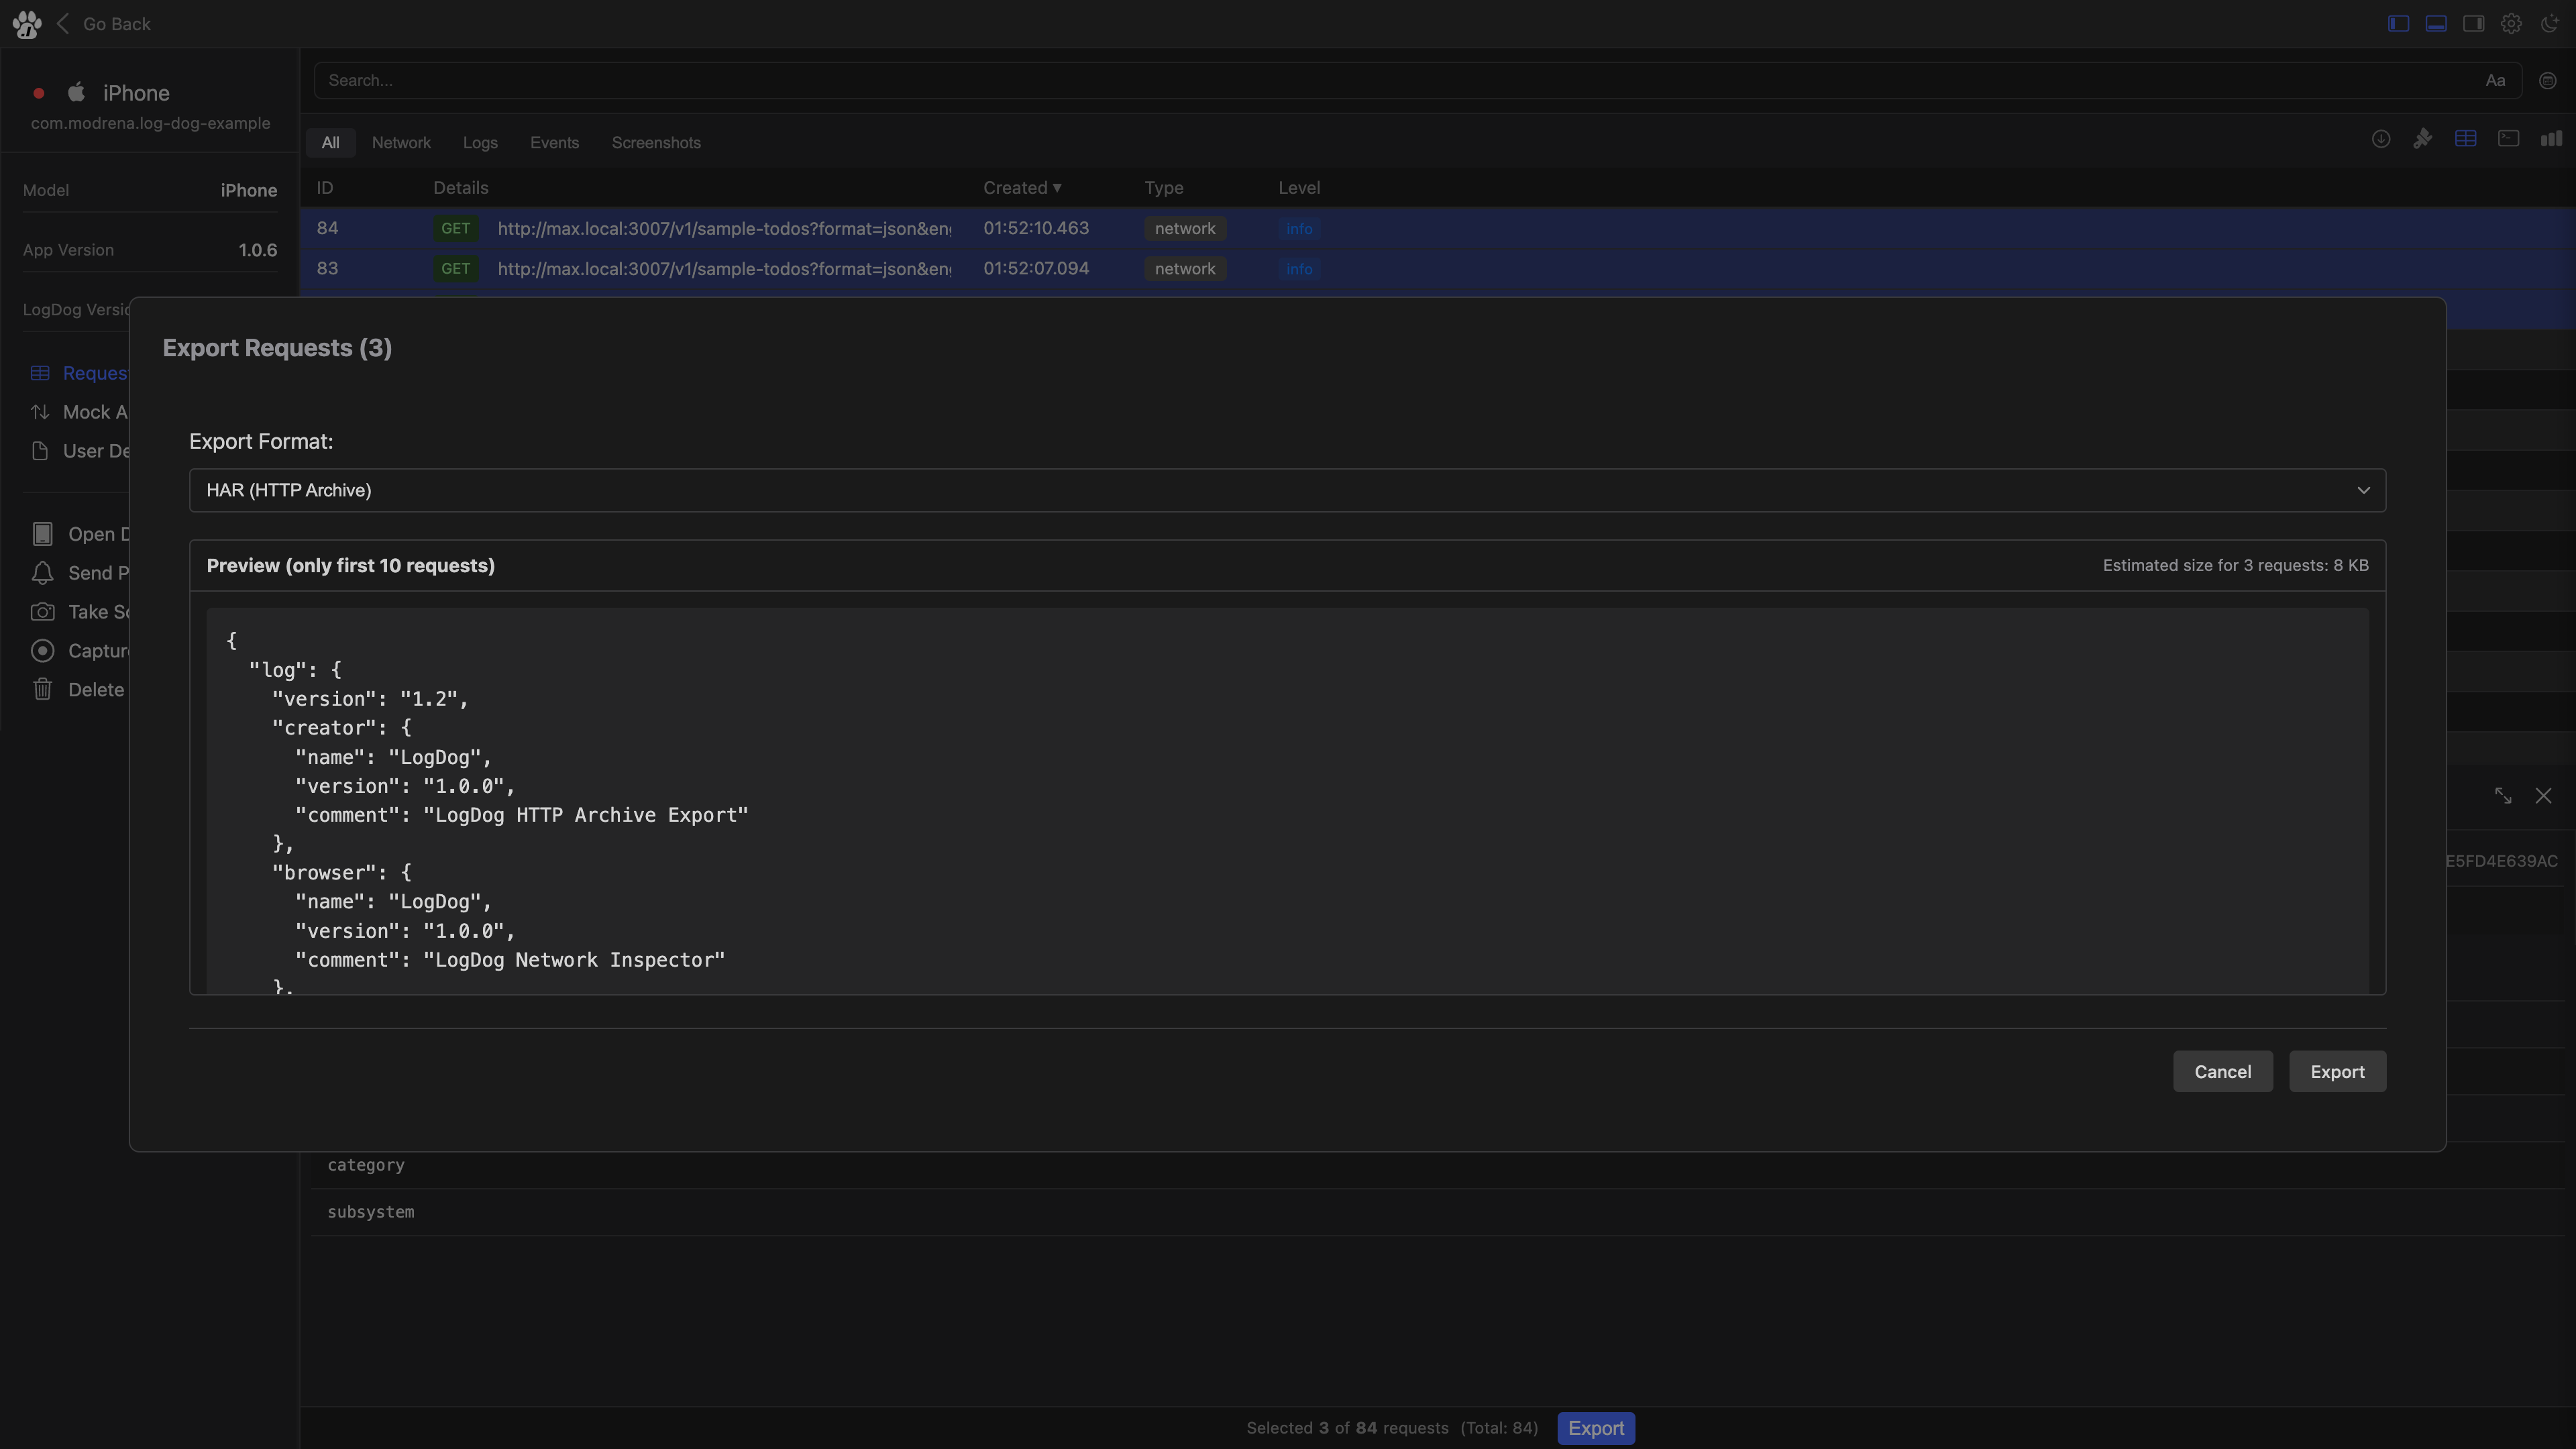
Task: Toggle the bottom panel layout icon
Action: [x=2436, y=23]
